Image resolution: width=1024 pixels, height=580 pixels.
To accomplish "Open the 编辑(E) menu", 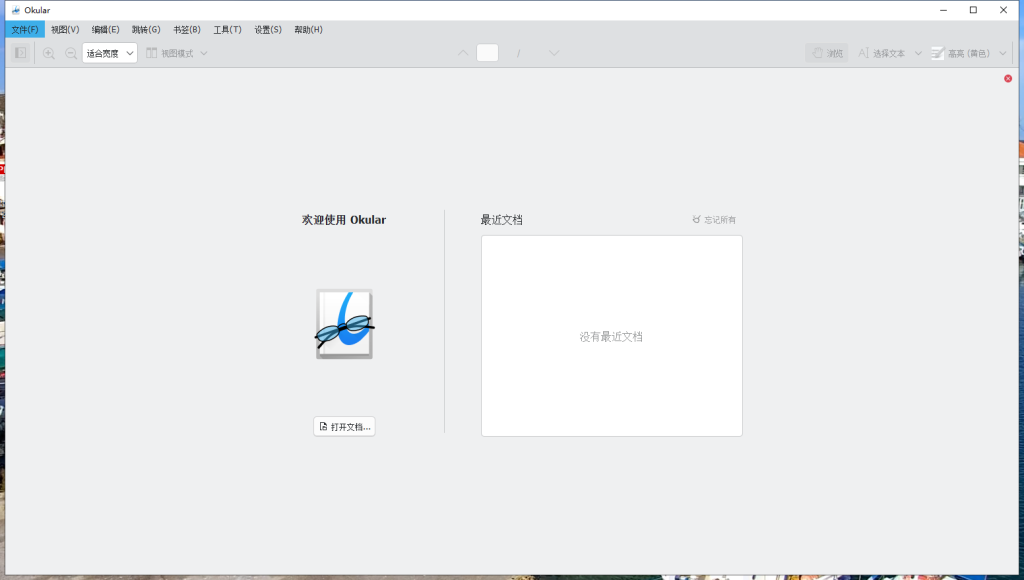I will [105, 29].
